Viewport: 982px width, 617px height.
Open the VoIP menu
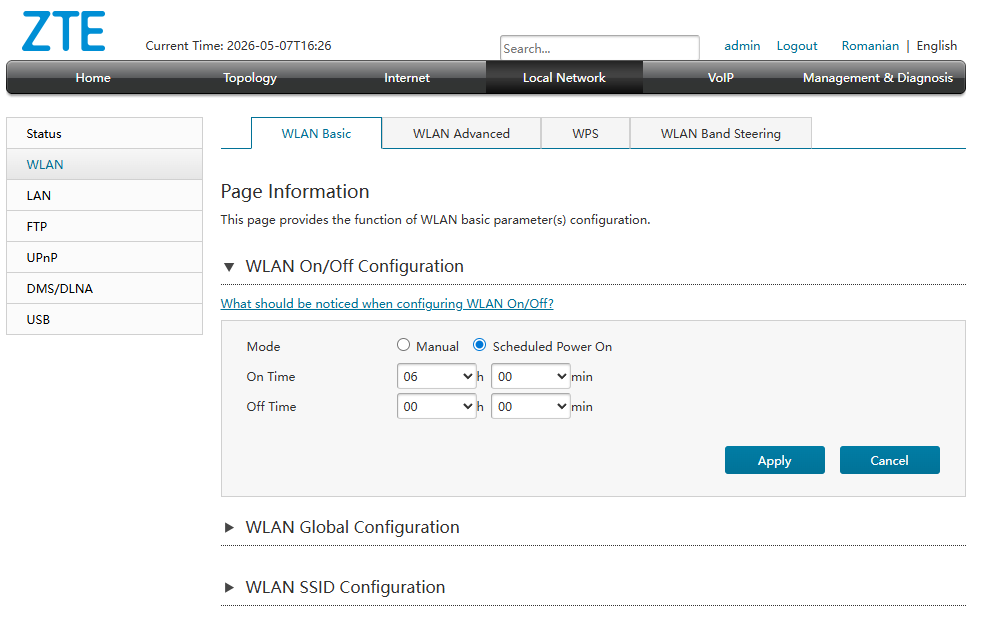[721, 78]
